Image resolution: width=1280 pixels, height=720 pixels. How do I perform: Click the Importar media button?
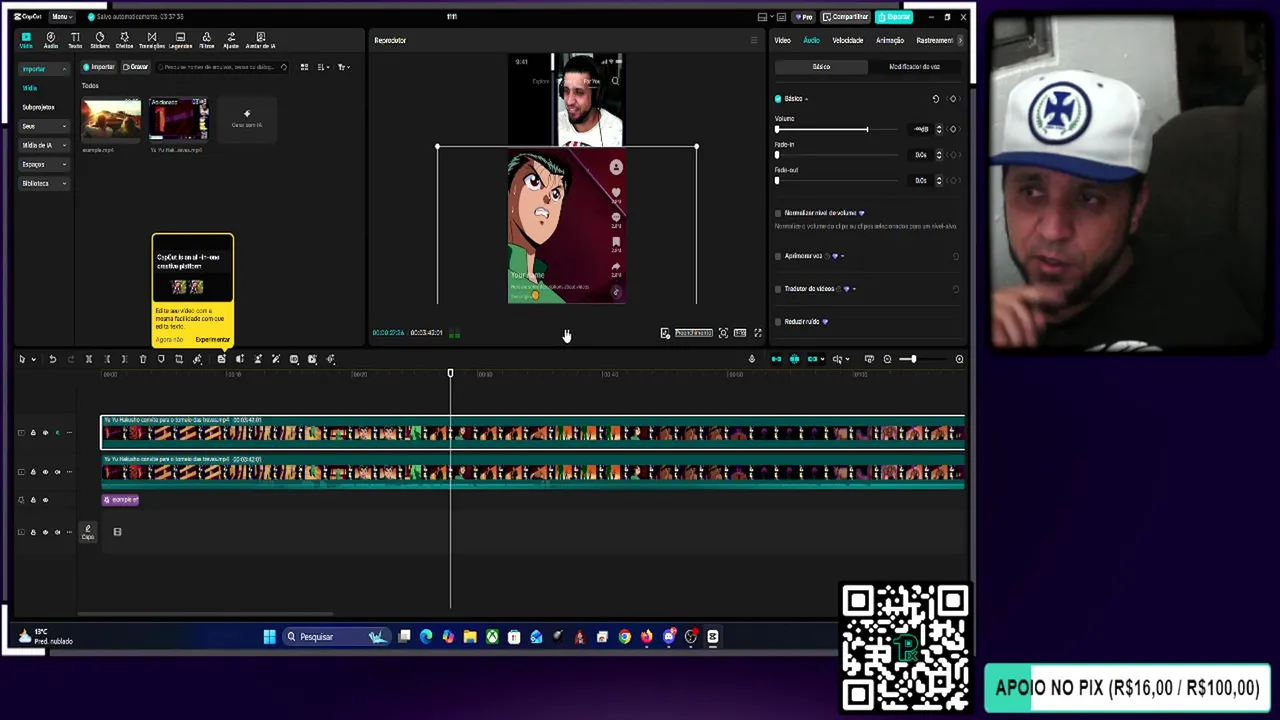[99, 67]
